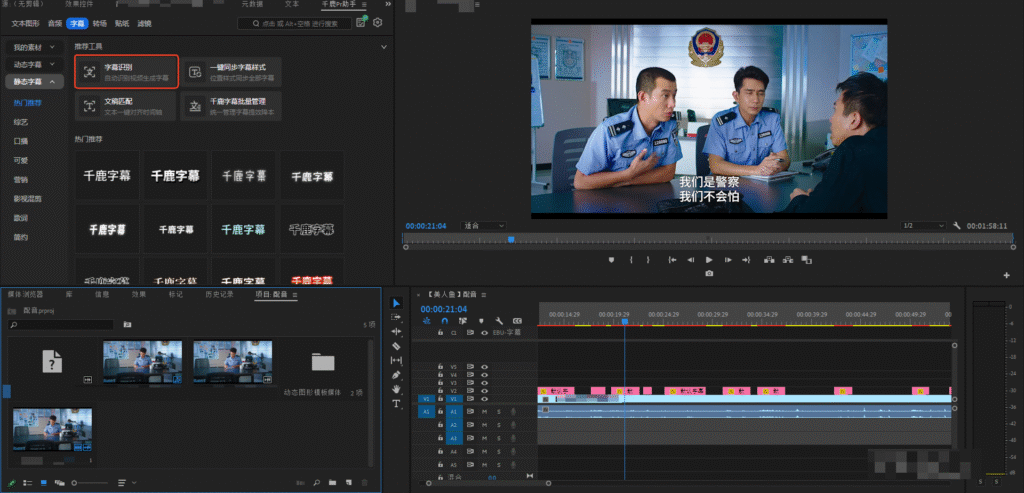Toggle visibility eye of track V1
This screenshot has height=493, width=1024.
click(484, 399)
